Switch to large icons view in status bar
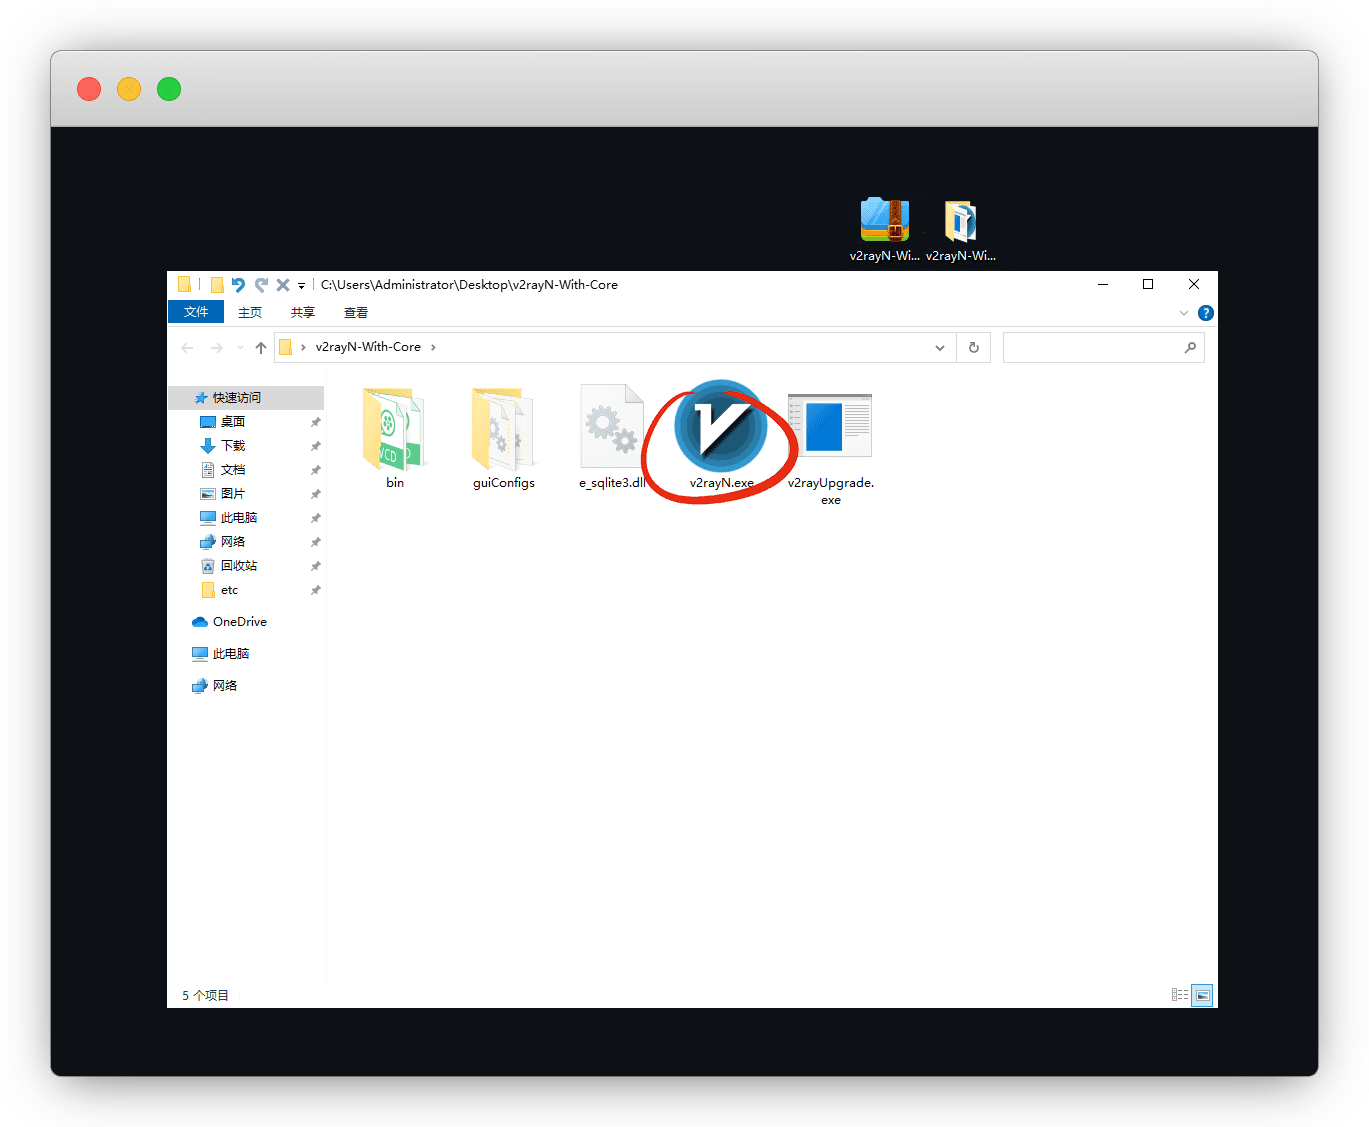Viewport: 1369px width, 1127px height. pos(1203,995)
